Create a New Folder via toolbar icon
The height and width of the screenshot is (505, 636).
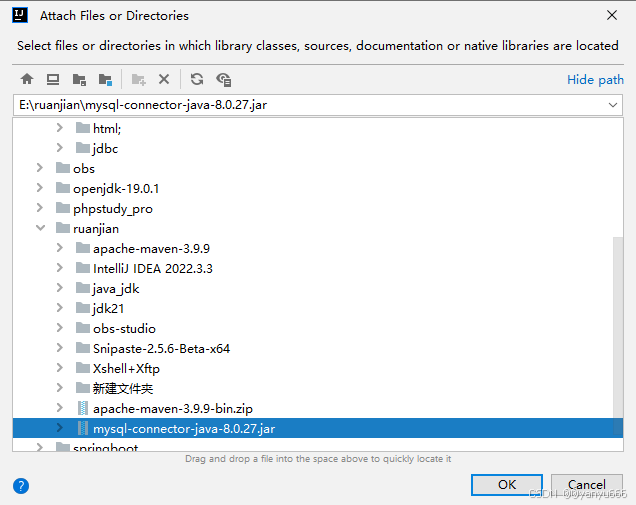click(138, 80)
